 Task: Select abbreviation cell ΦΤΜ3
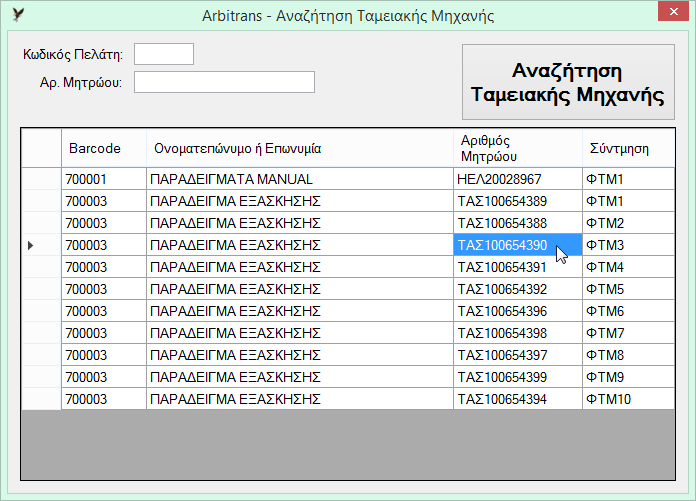click(x=628, y=245)
